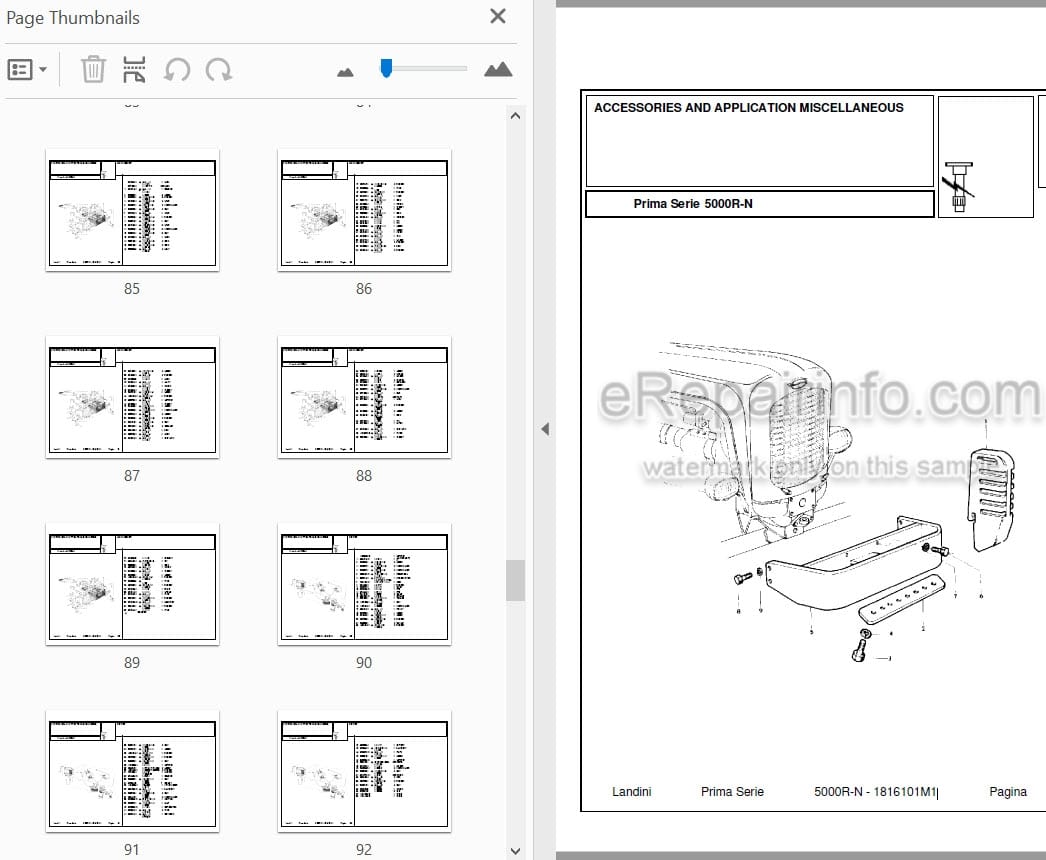Select page 92 thumbnail
Image resolution: width=1046 pixels, height=860 pixels.
coord(364,771)
